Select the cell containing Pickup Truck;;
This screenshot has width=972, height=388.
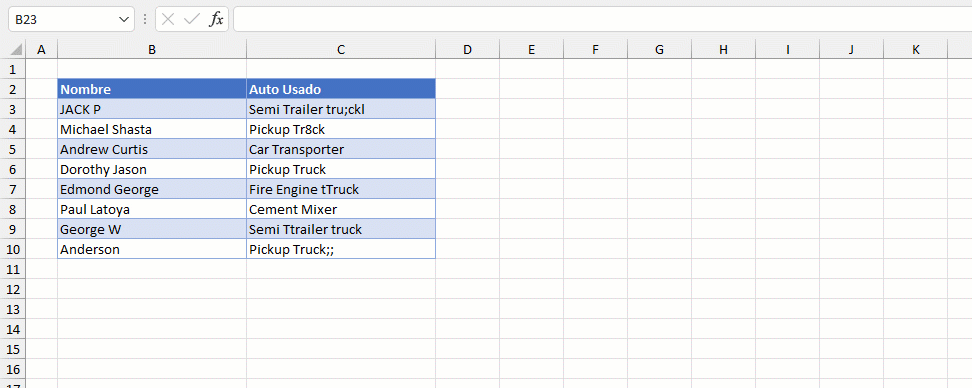click(341, 249)
